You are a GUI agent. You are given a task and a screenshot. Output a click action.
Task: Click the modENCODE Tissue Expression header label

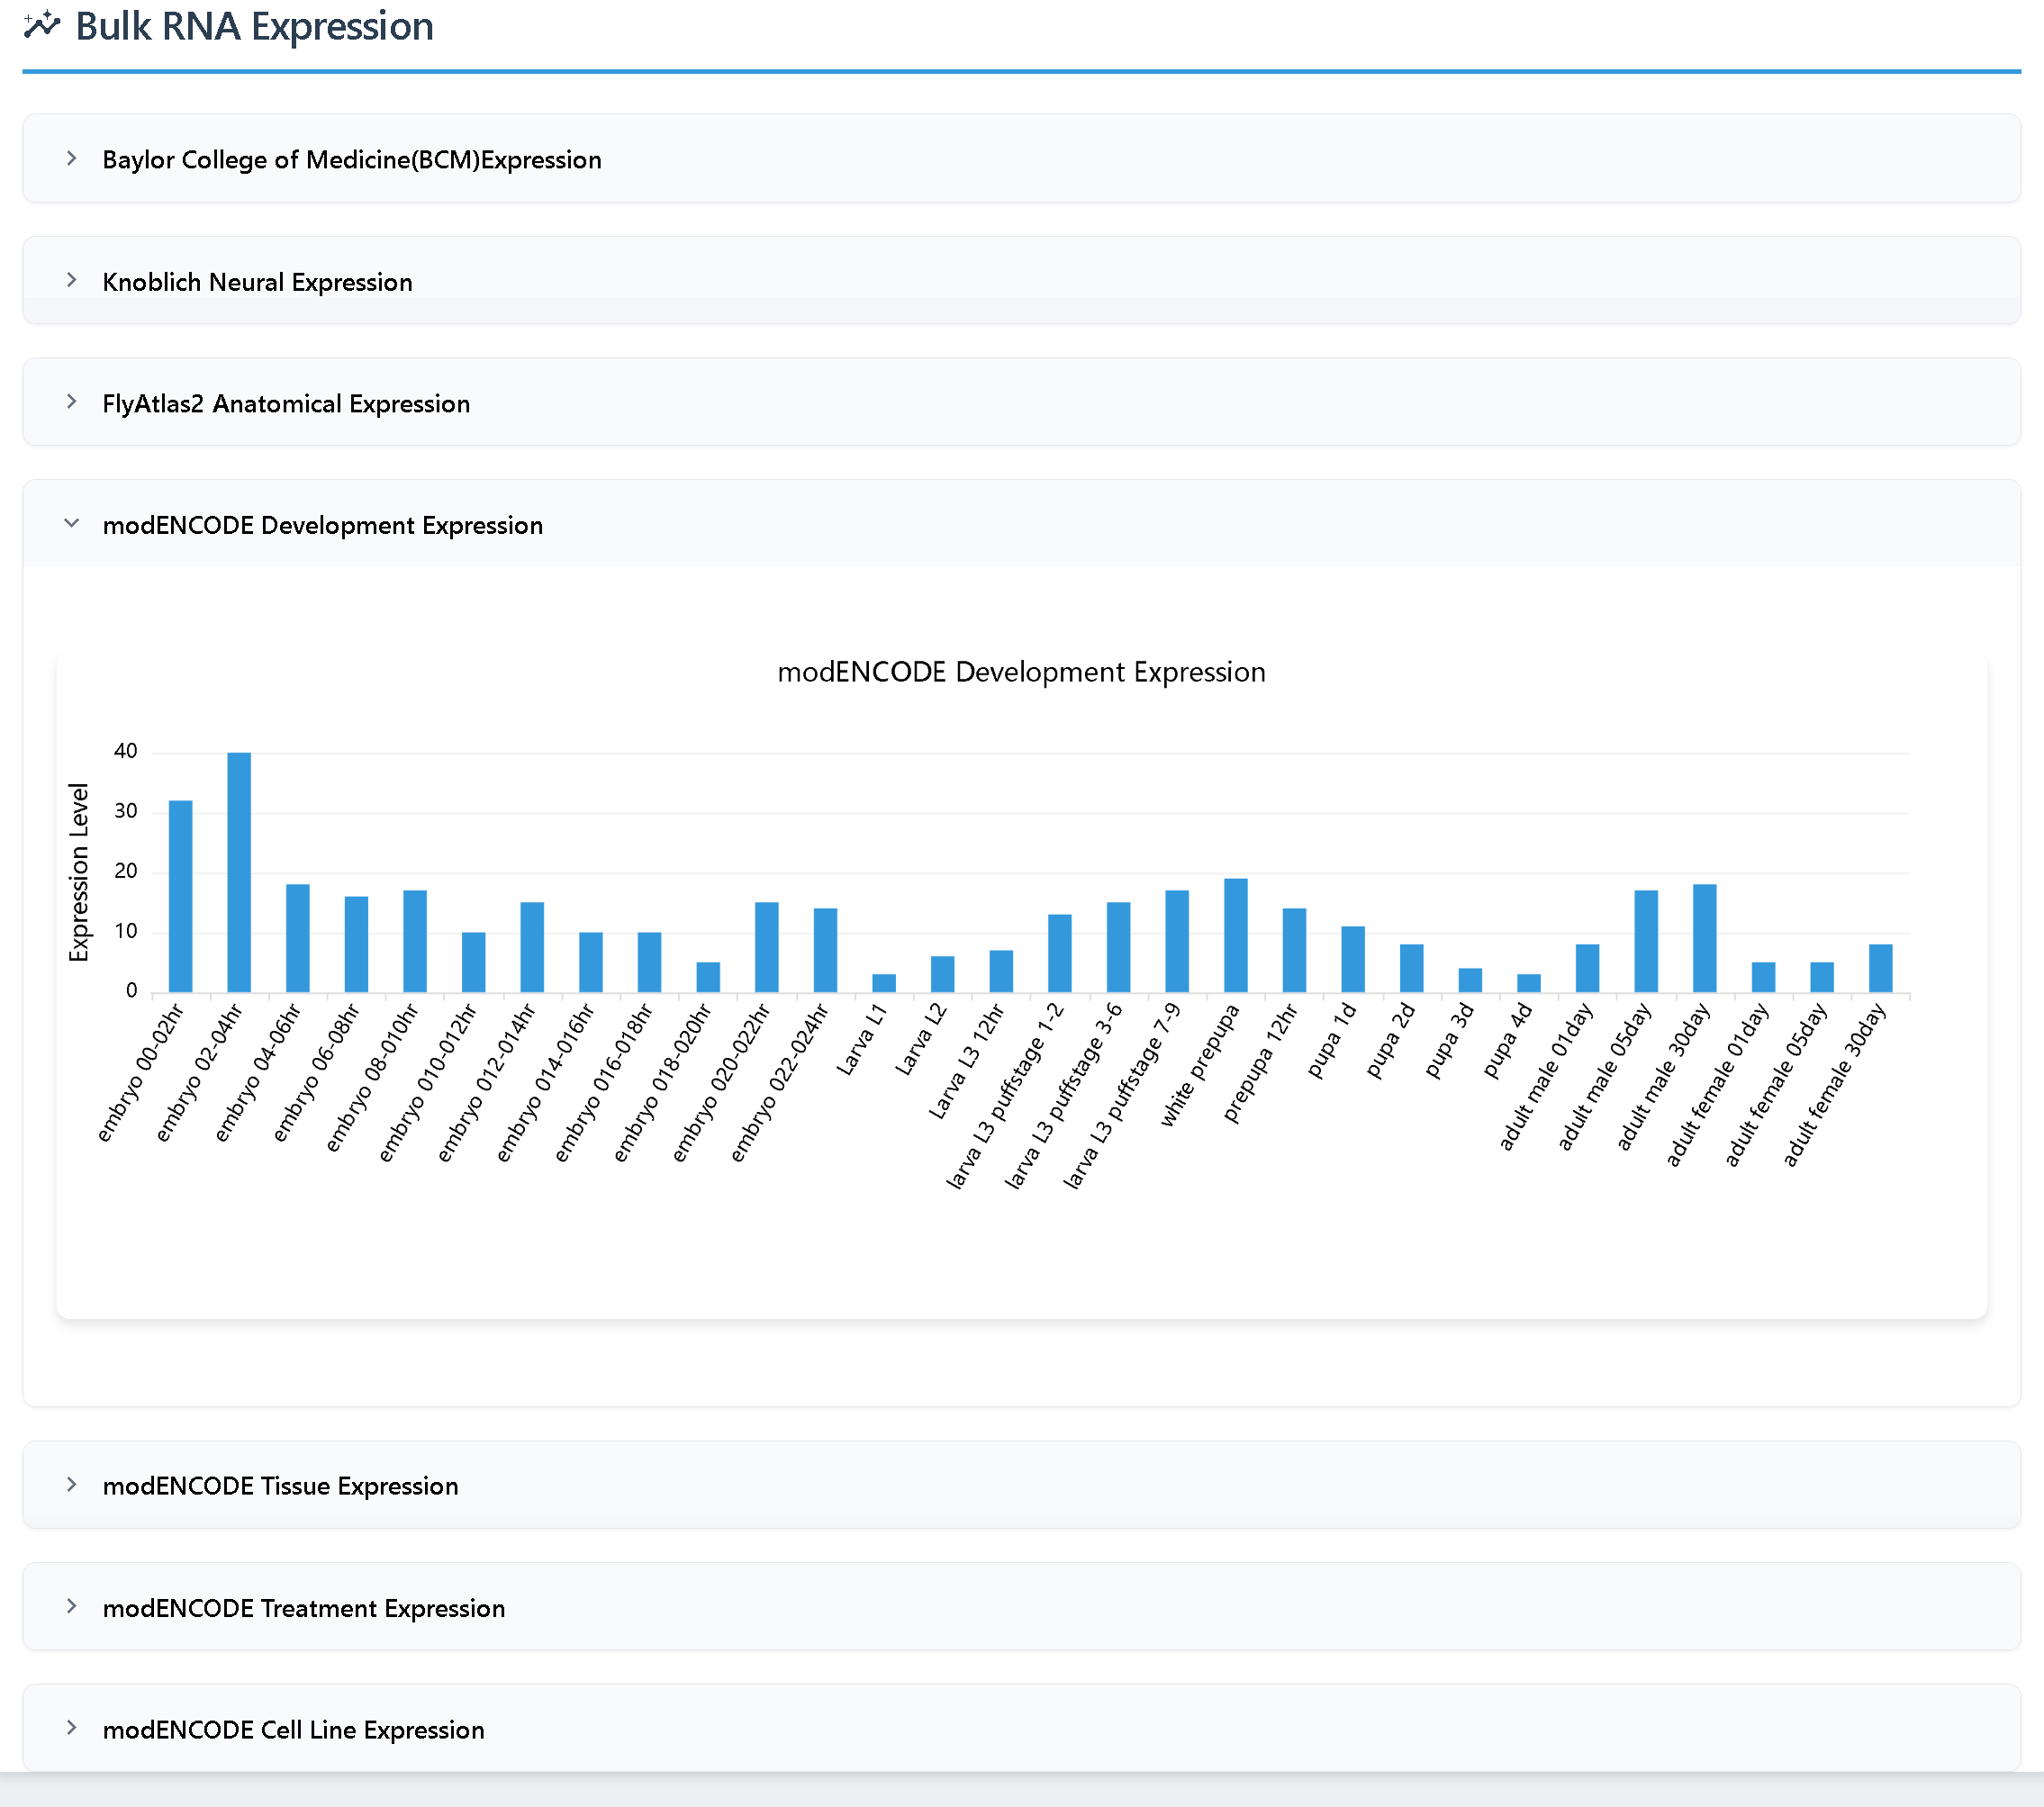pos(280,1486)
